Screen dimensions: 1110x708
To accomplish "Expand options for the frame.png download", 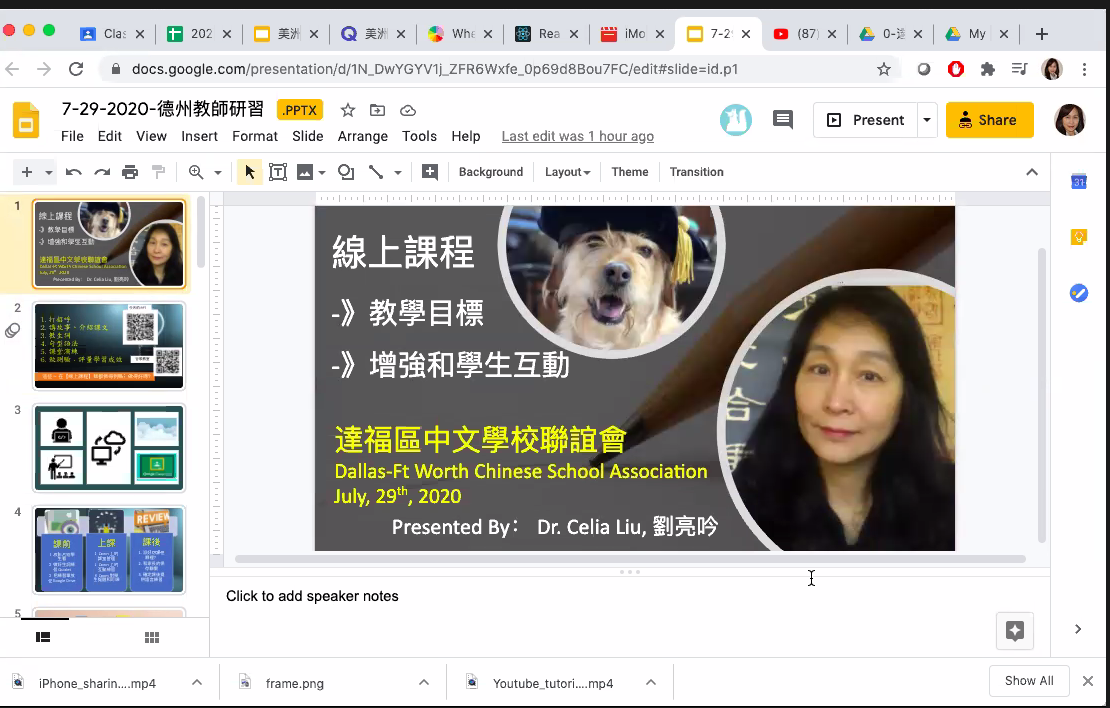I will (426, 683).
